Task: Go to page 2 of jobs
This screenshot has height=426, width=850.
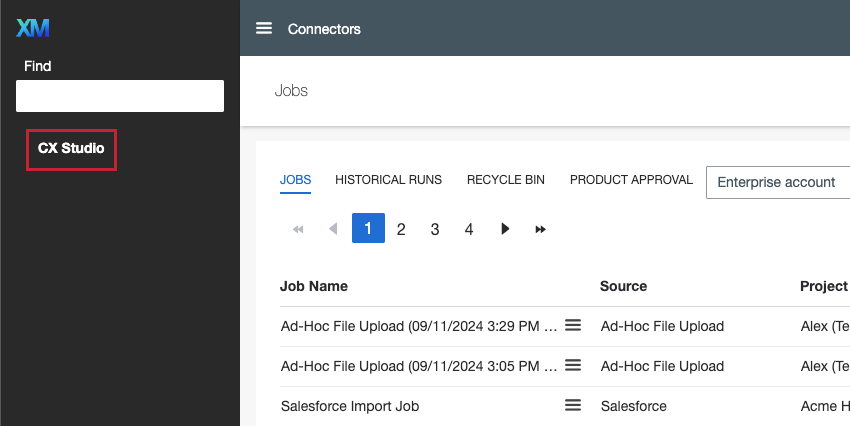Action: 401,229
